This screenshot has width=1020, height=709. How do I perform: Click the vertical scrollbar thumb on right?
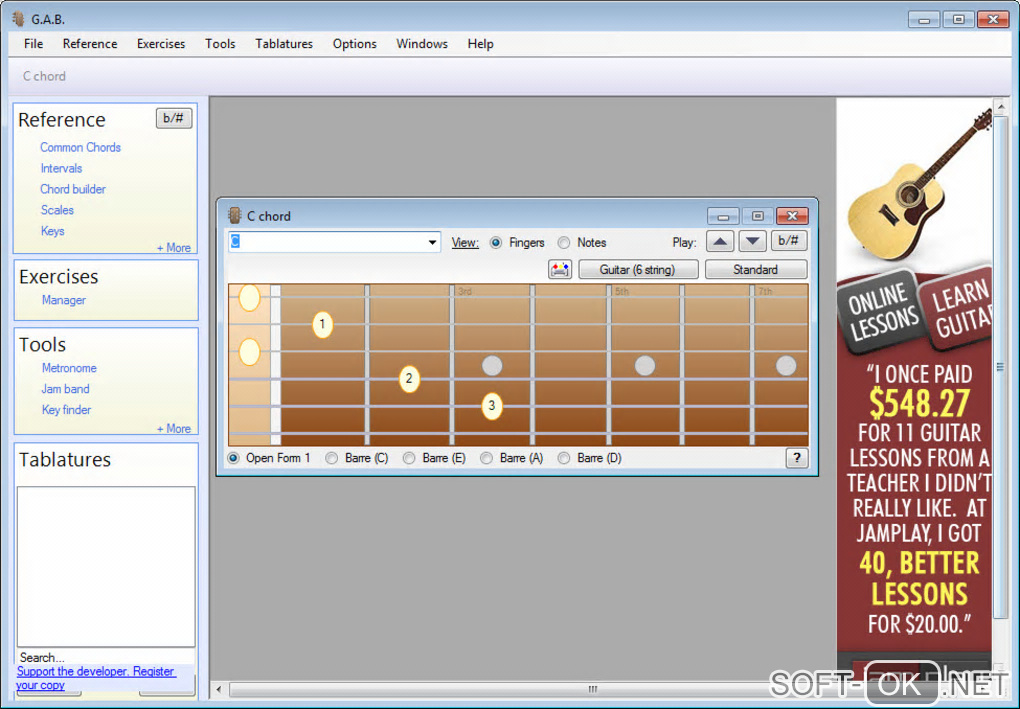1000,368
